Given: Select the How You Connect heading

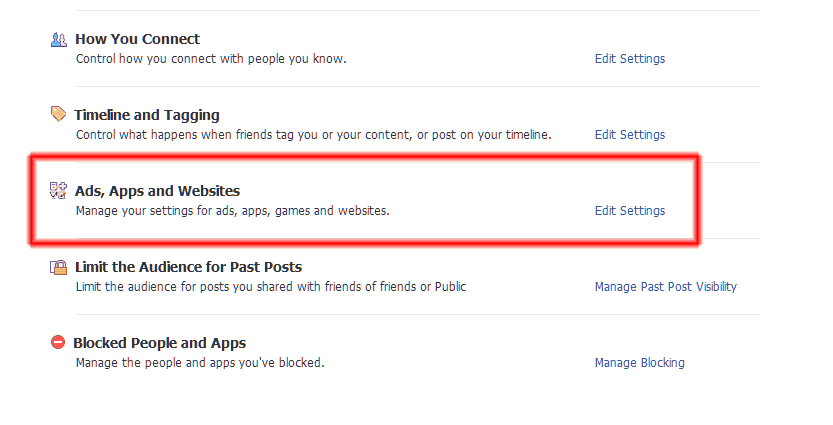Looking at the screenshot, I should tap(138, 39).
